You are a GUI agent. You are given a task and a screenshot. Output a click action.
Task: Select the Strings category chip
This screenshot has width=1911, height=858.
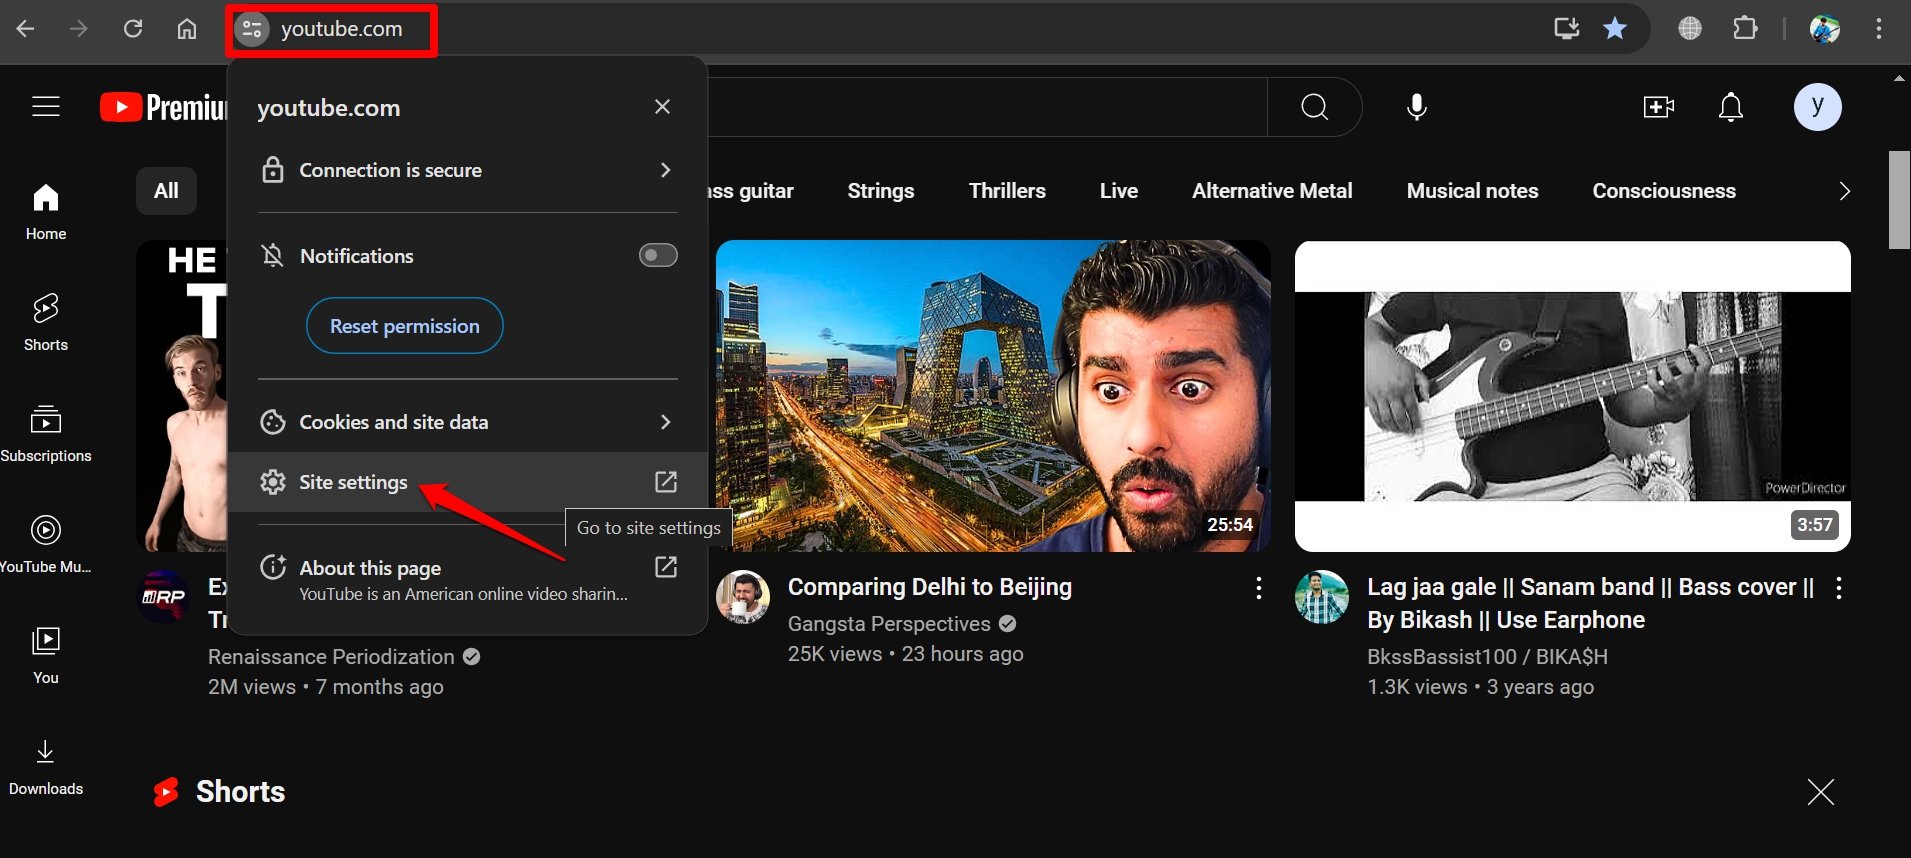tap(880, 191)
